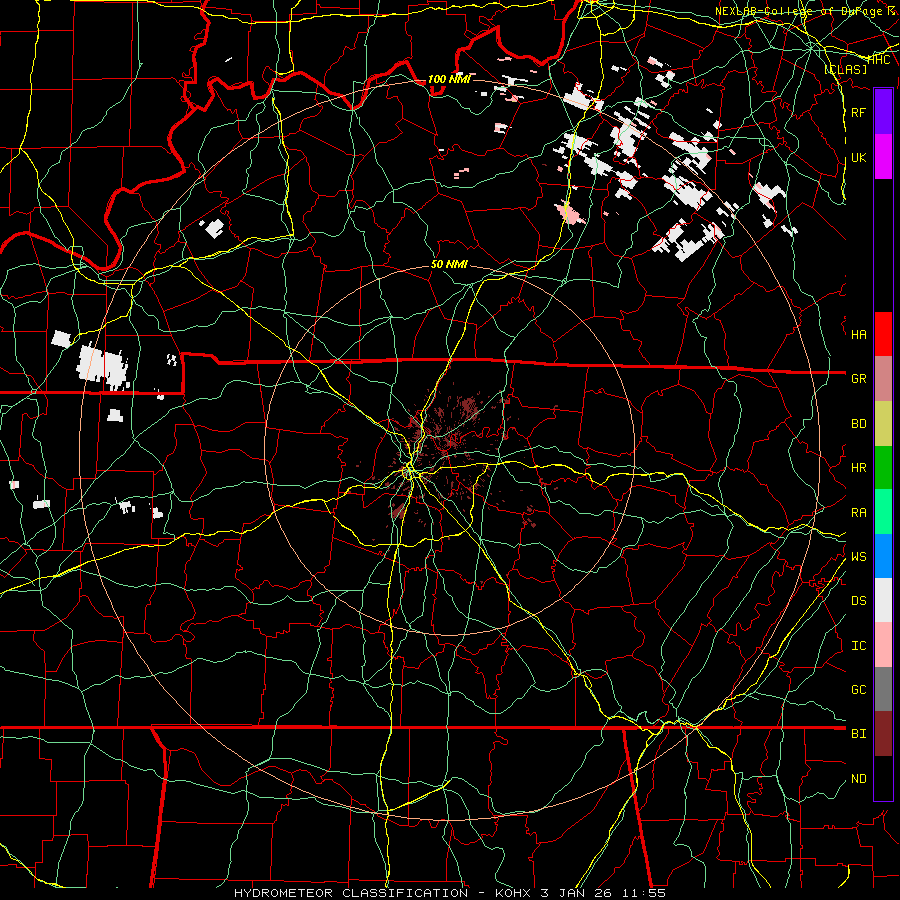
Task: Click the GC legend label
Action: (858, 690)
